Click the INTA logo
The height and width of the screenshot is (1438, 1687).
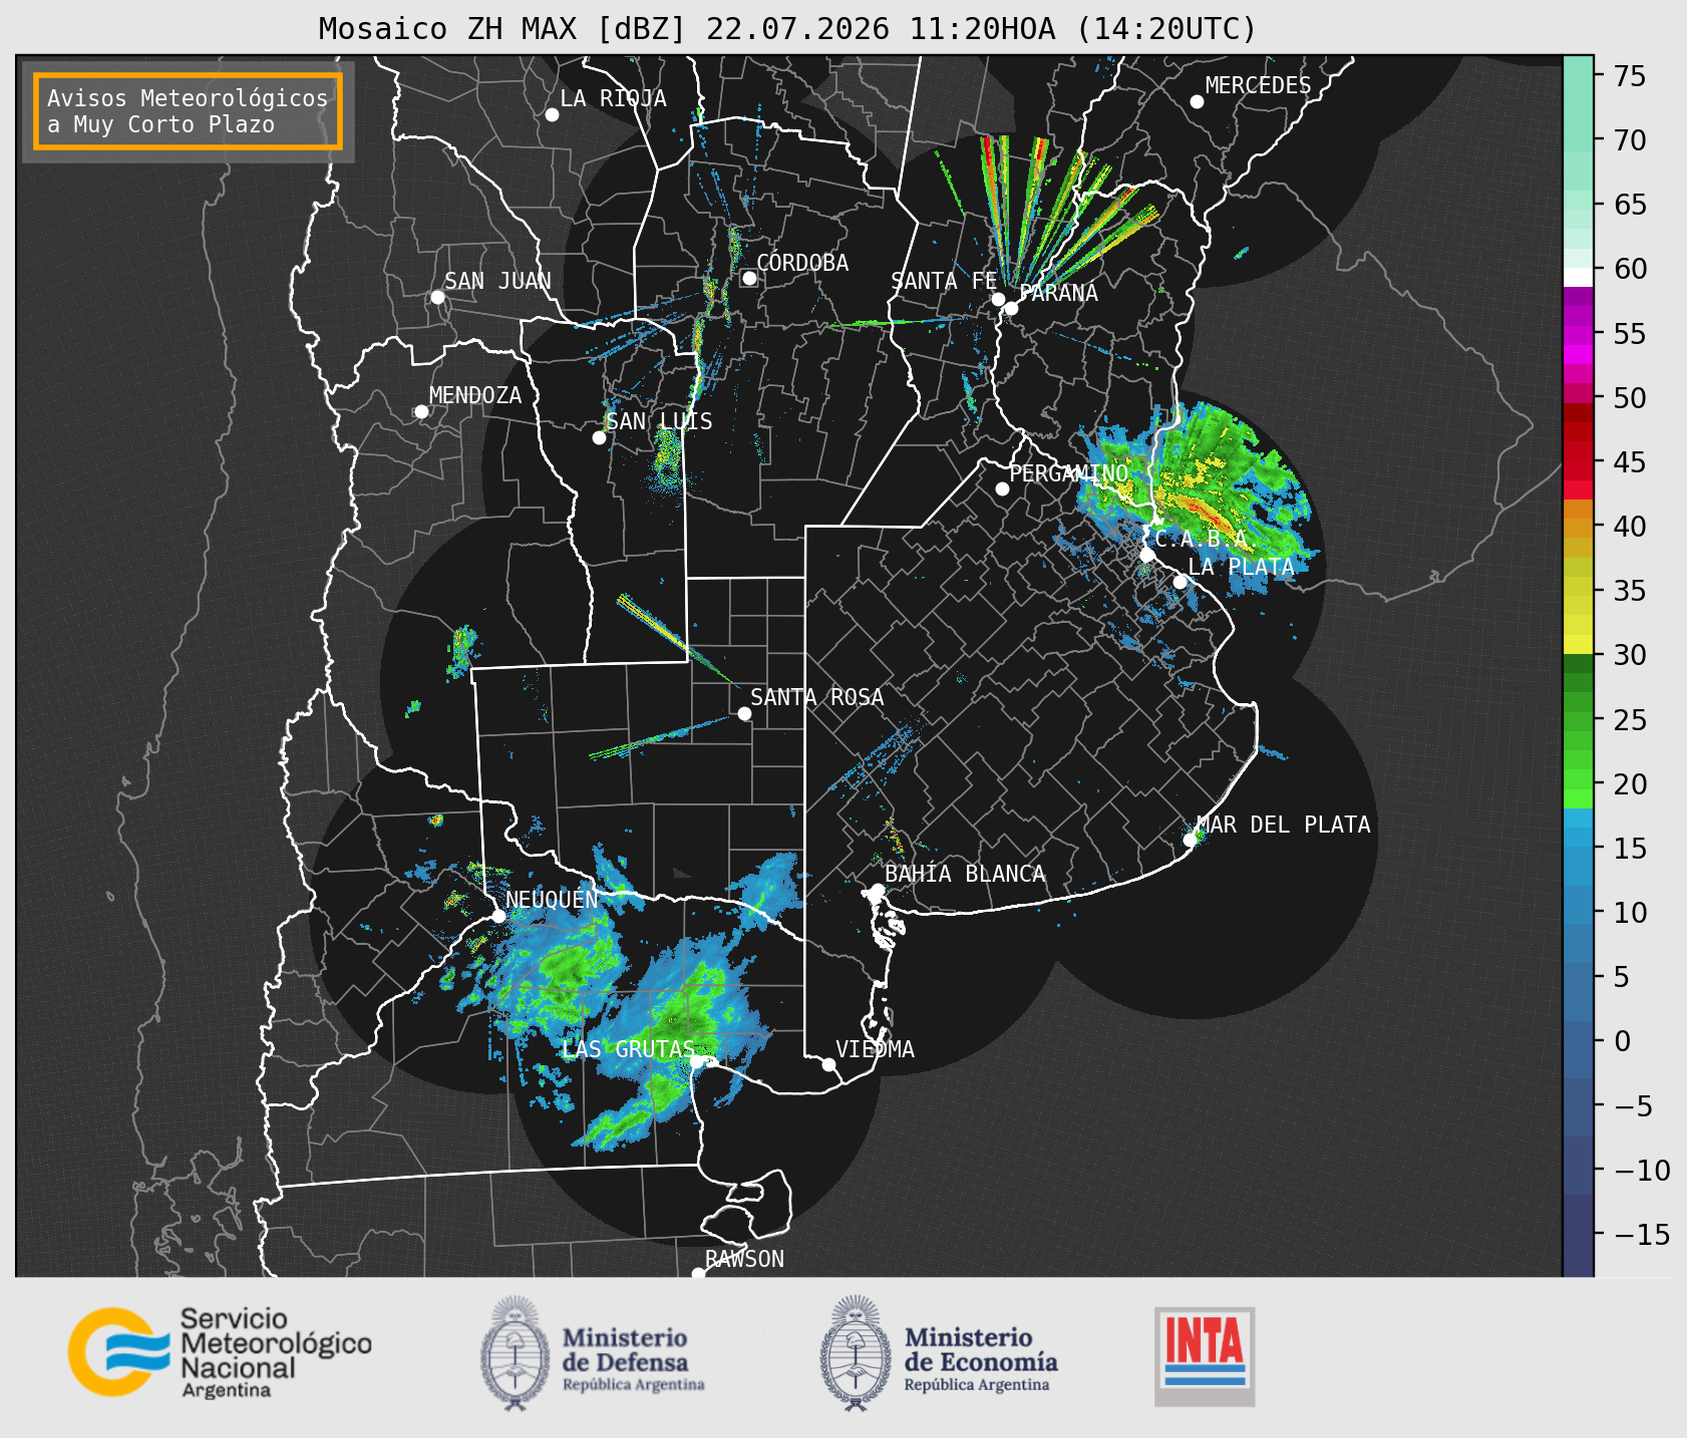click(1204, 1356)
